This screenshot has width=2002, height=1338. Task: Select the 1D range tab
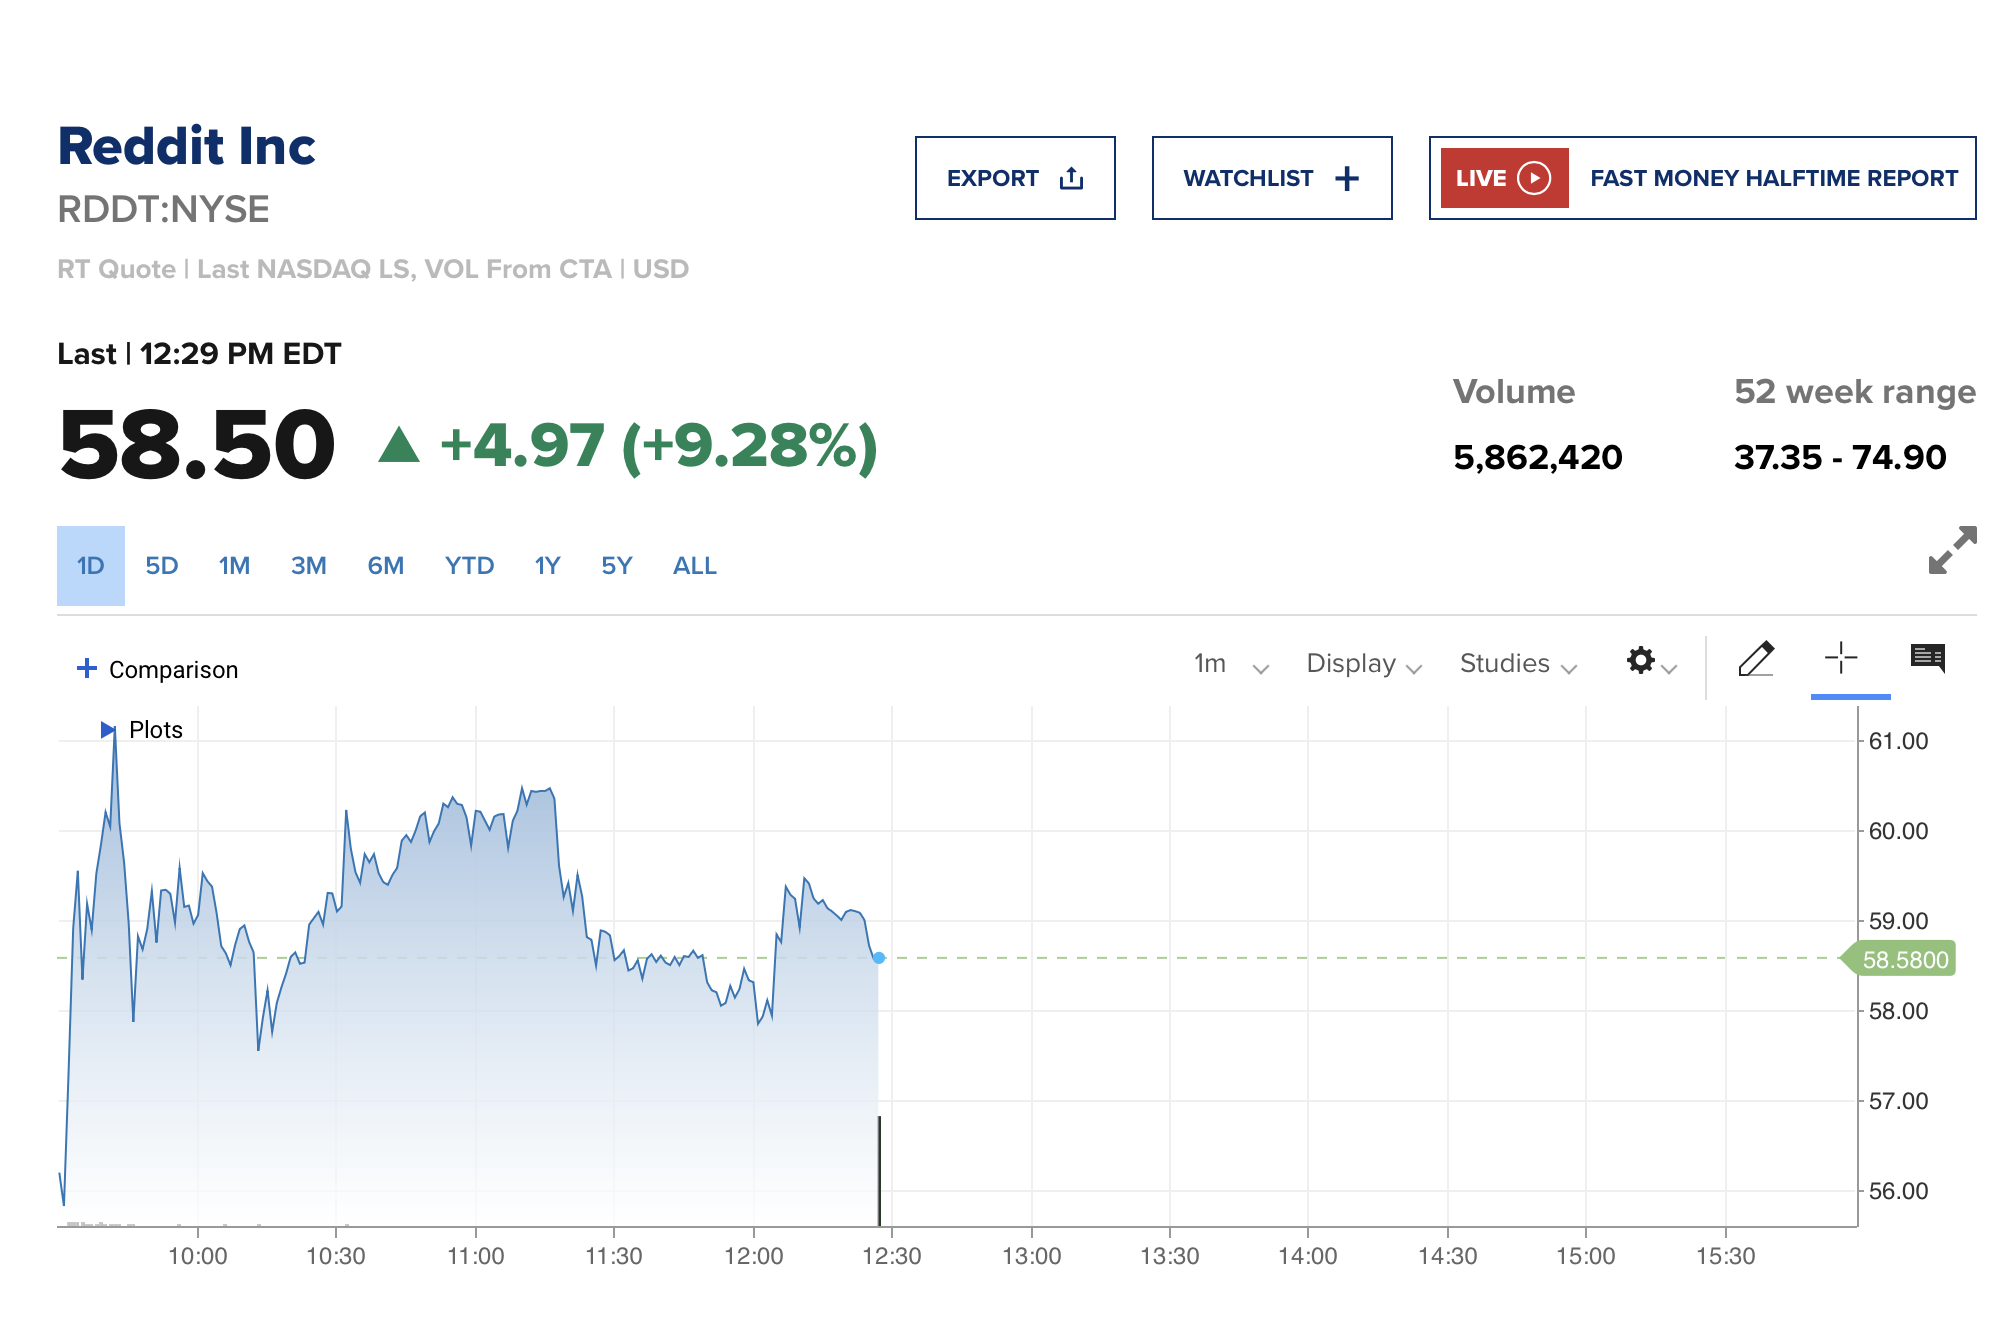pos(90,566)
